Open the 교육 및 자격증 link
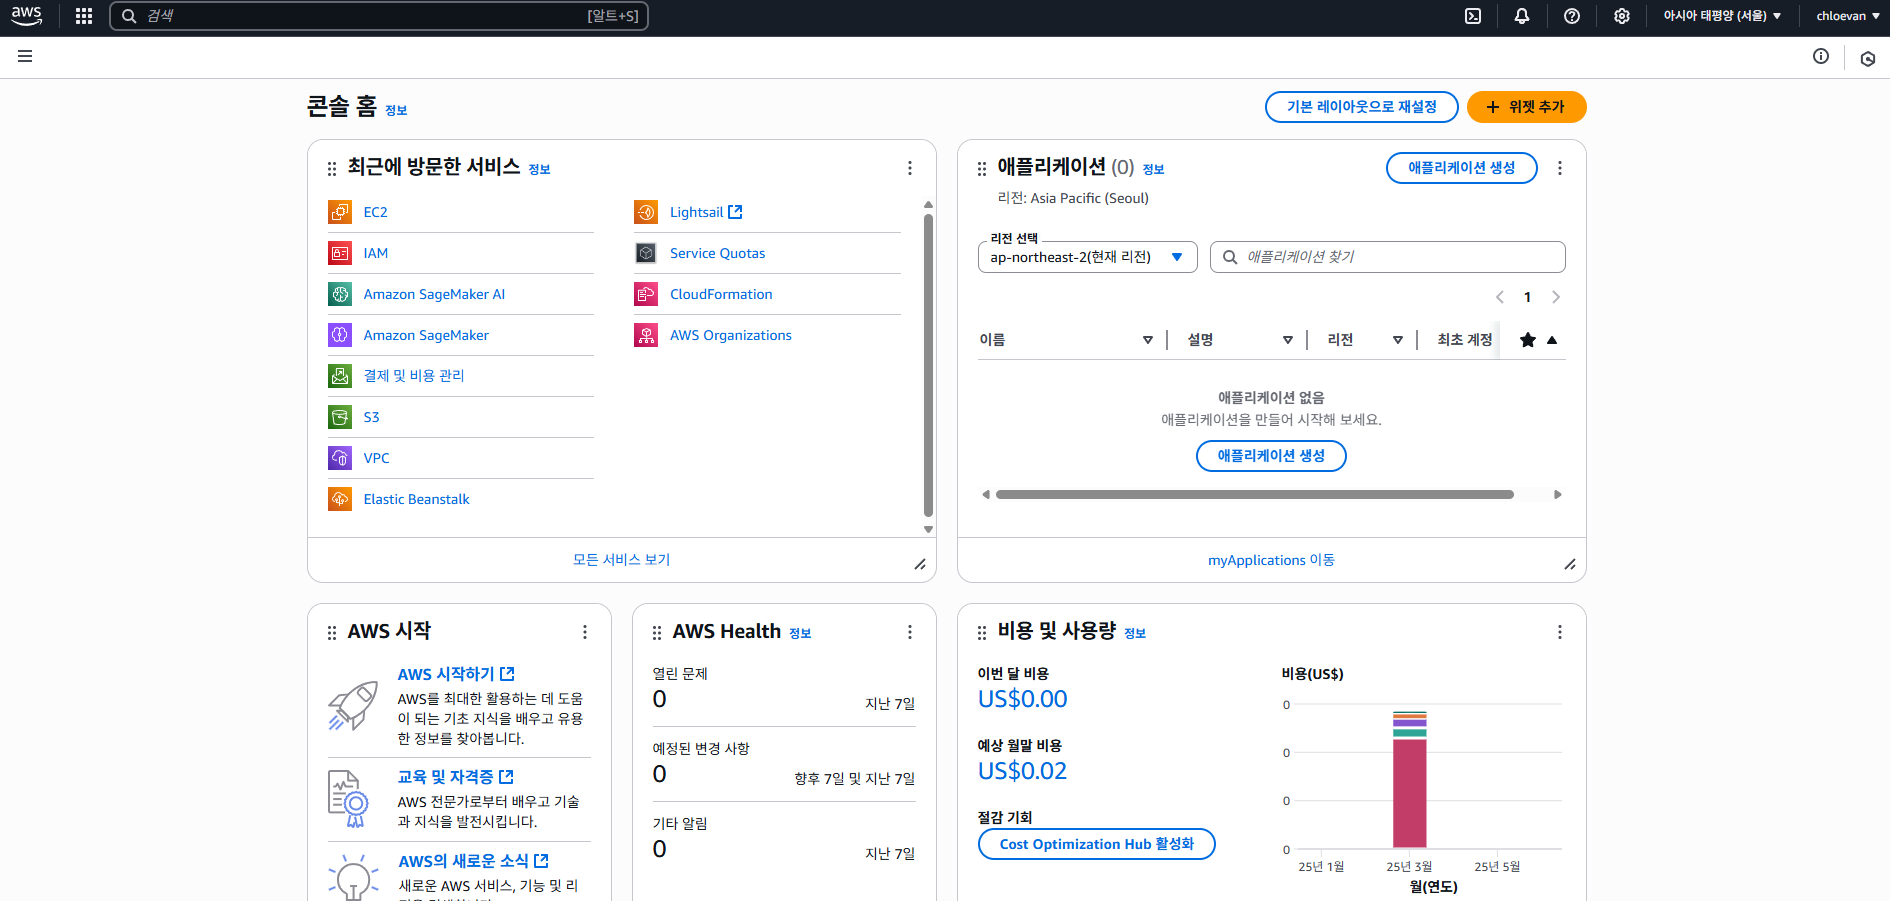Screen dimensions: 1890x901 456,777
